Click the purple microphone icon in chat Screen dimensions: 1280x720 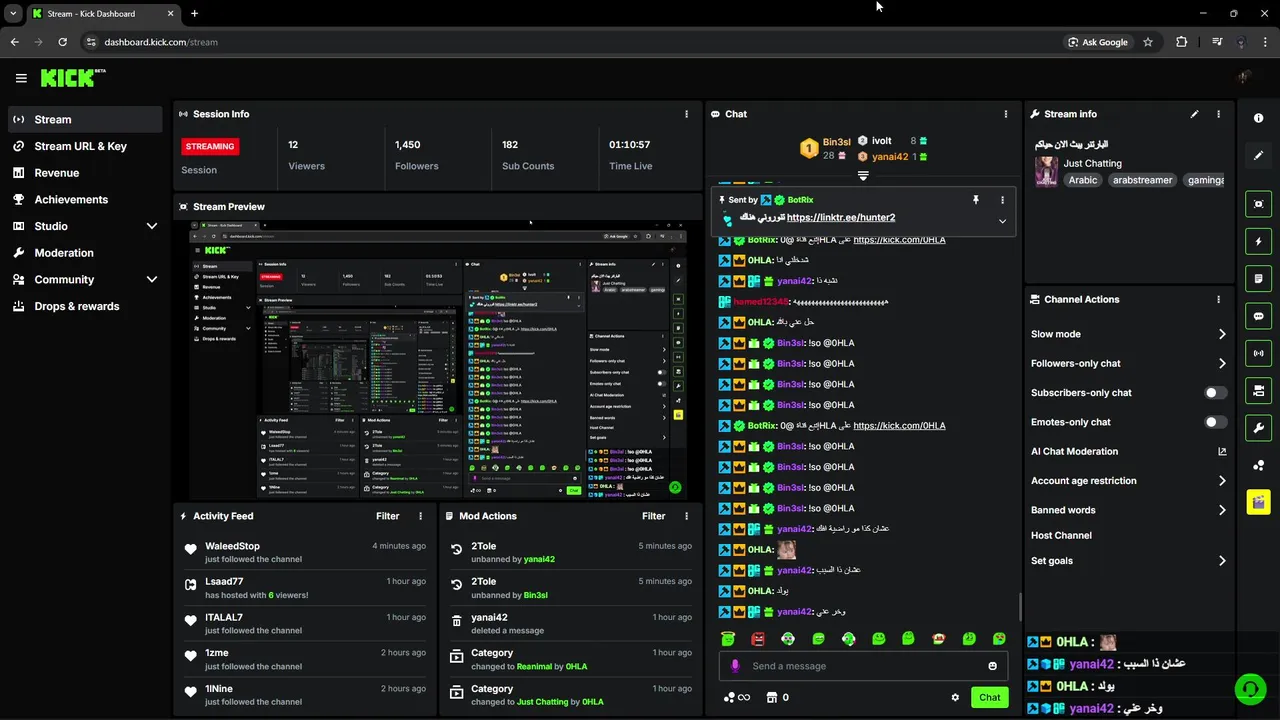(735, 666)
